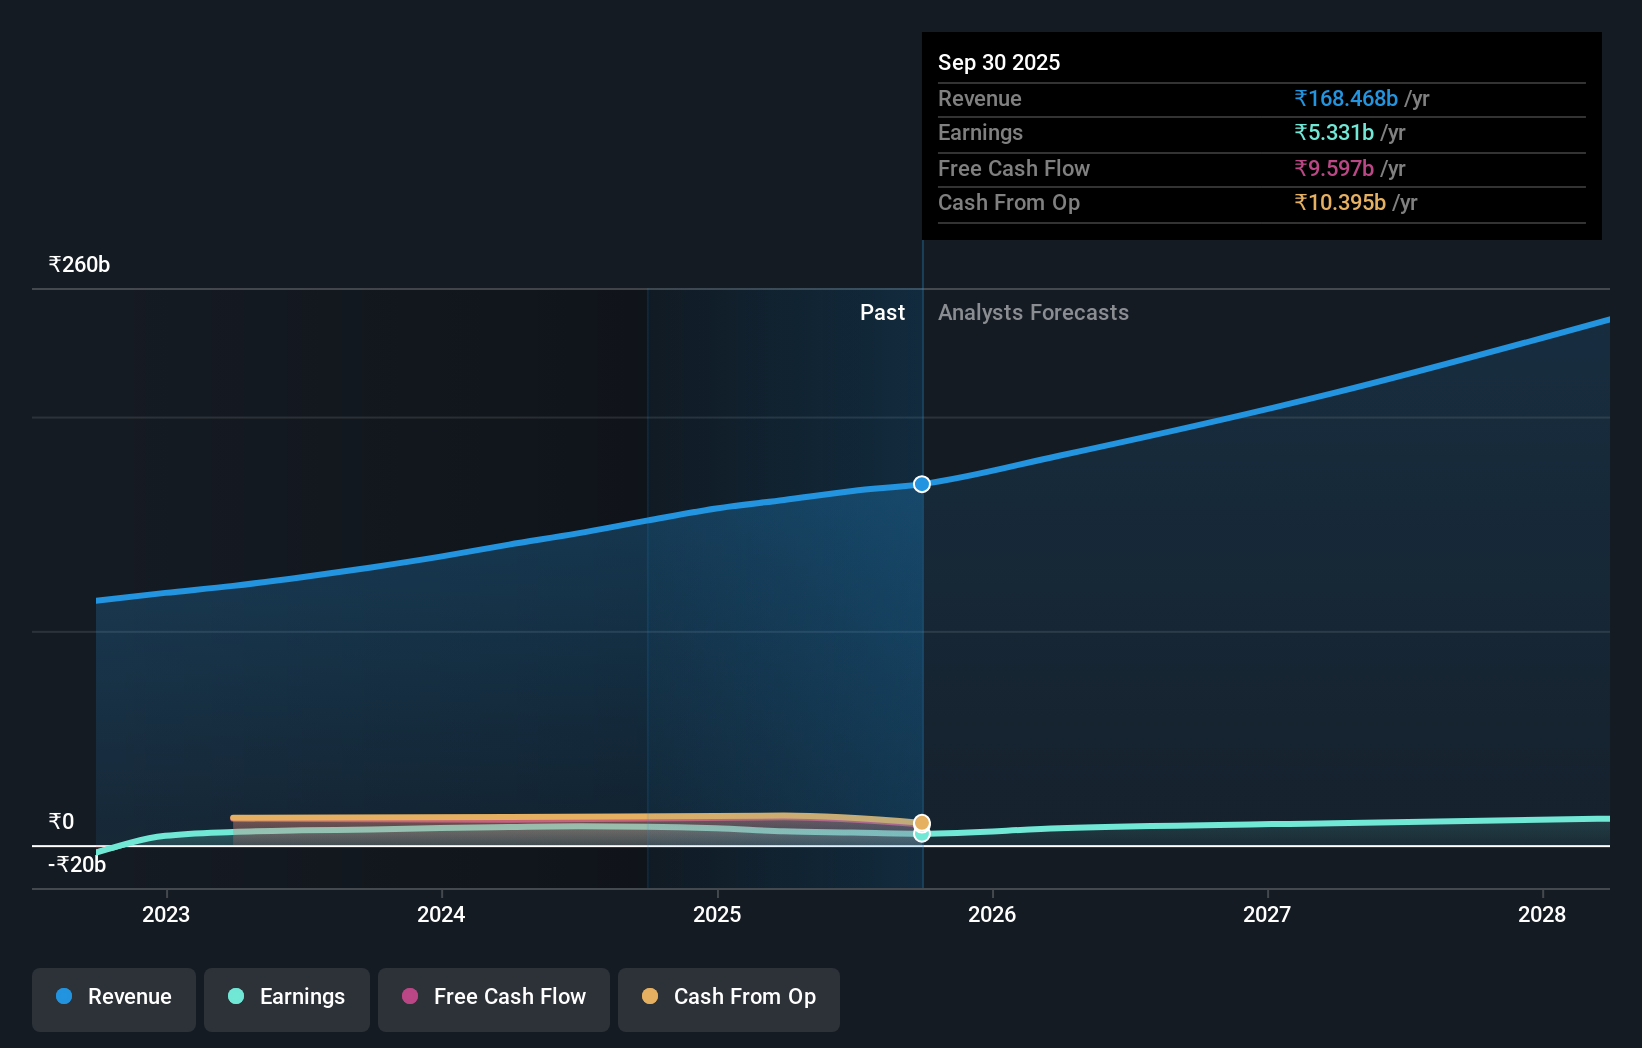Toggle the Free Cash Flow series visibility
1642x1048 pixels.
[x=493, y=997]
